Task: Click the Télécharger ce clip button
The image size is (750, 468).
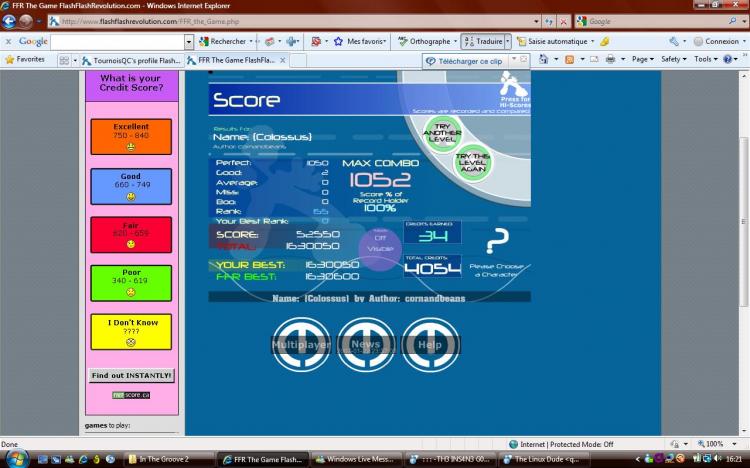Action: click(464, 61)
